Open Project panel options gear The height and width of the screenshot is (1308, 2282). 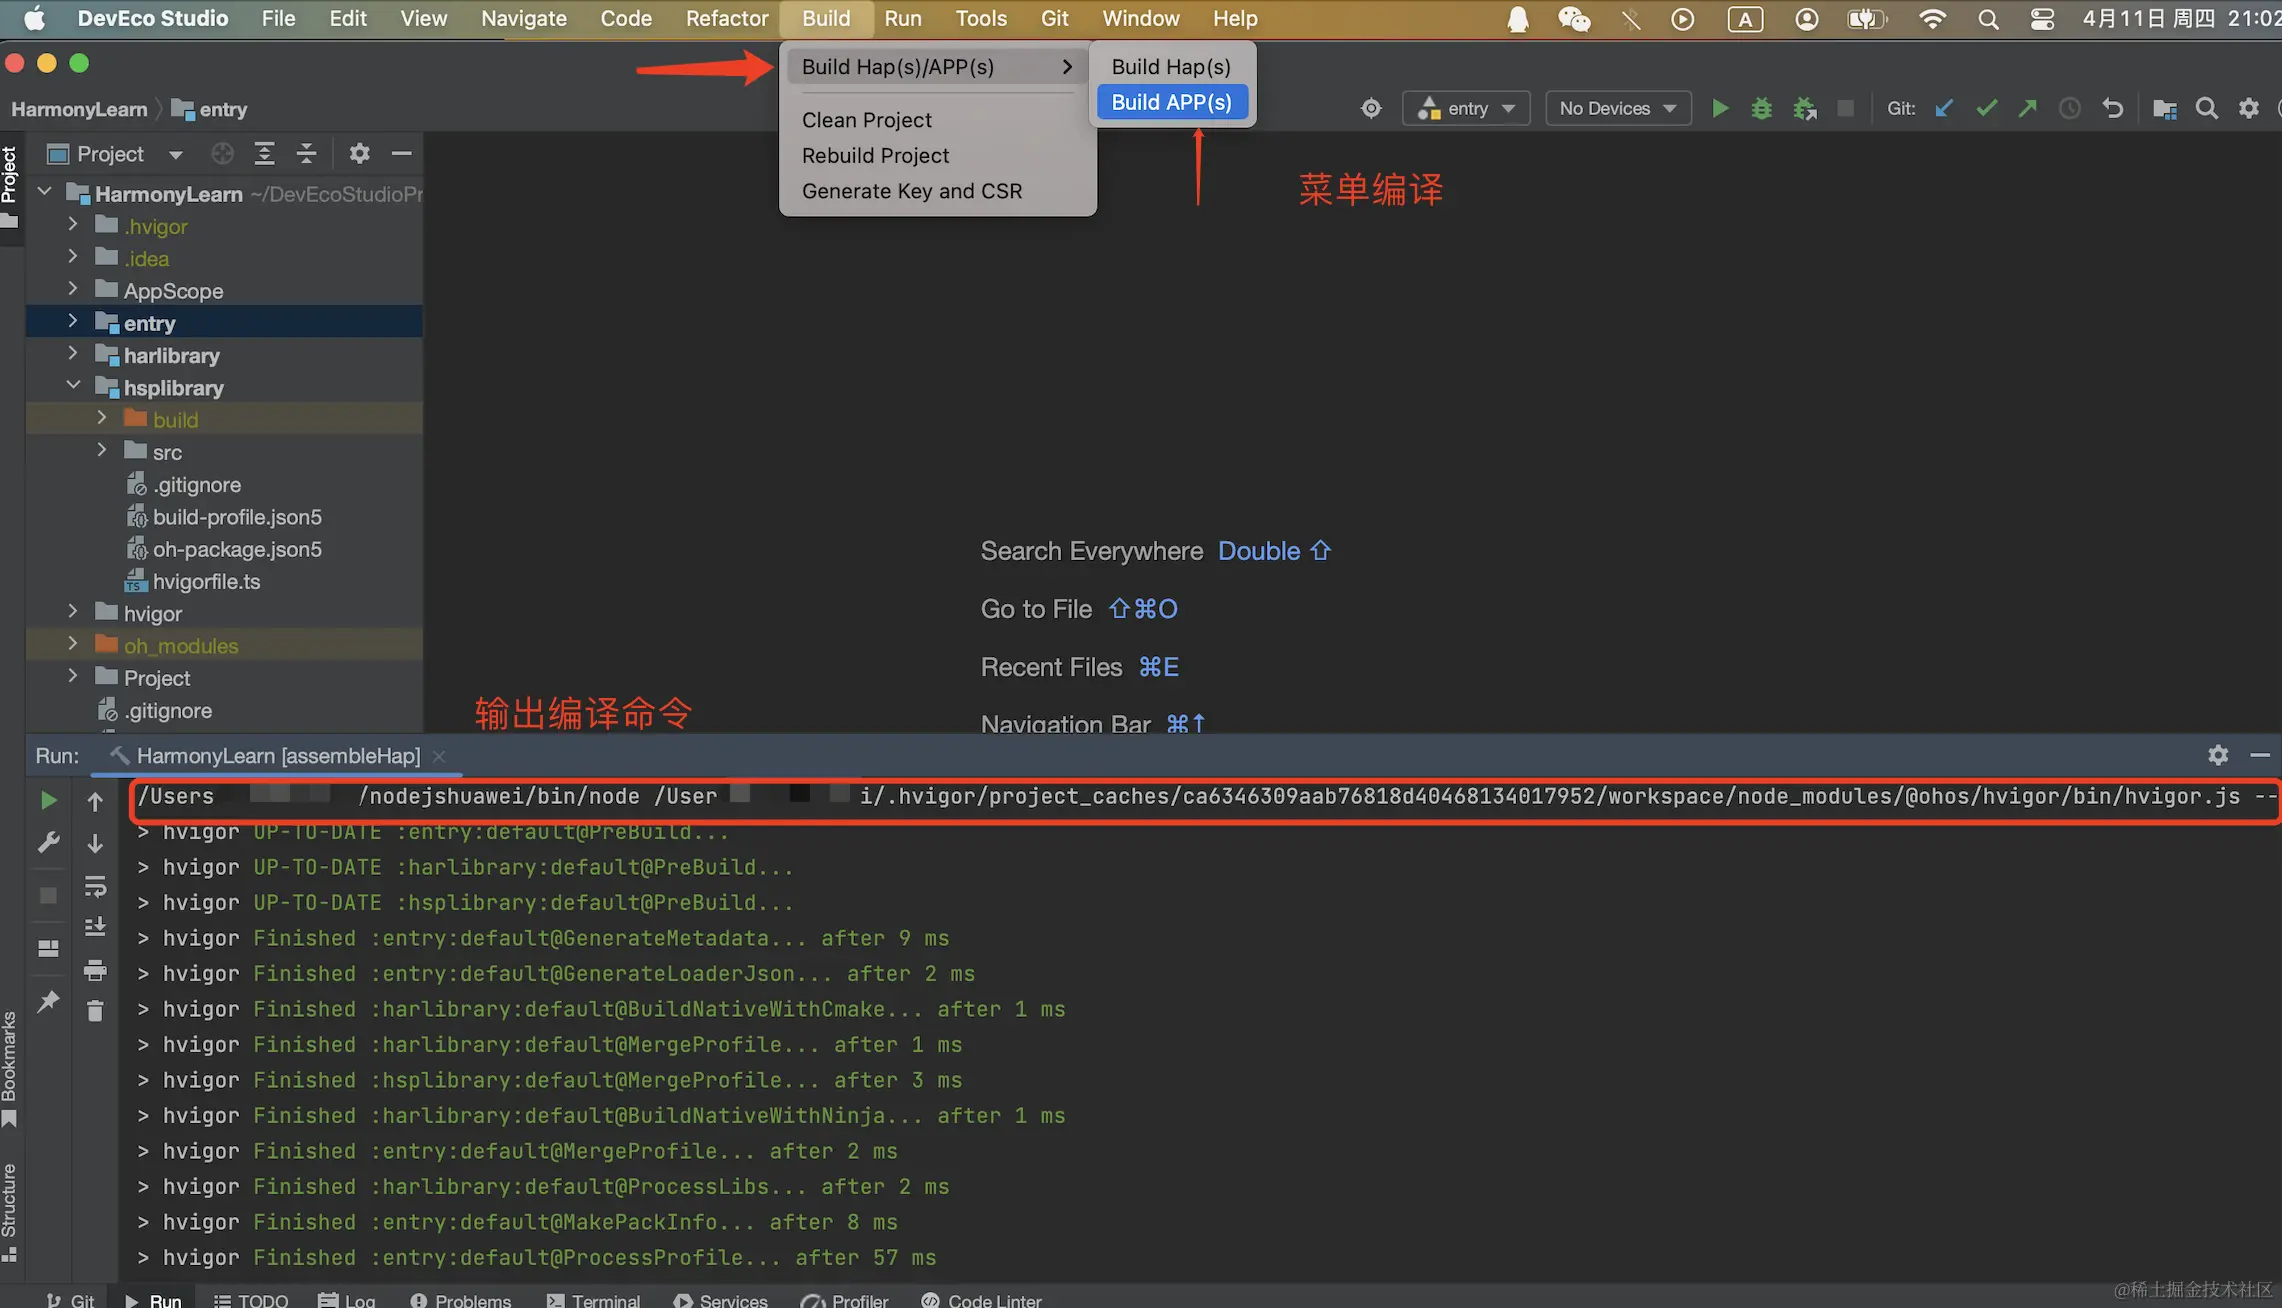359,153
